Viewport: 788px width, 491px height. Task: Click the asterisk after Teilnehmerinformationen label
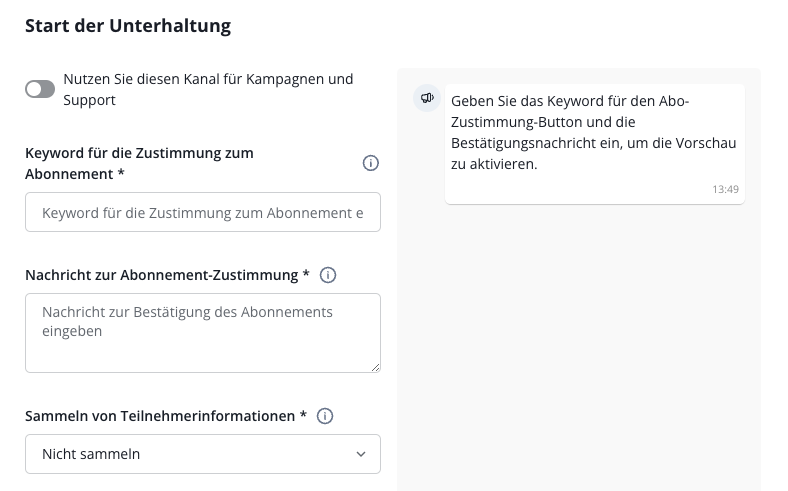coord(303,416)
